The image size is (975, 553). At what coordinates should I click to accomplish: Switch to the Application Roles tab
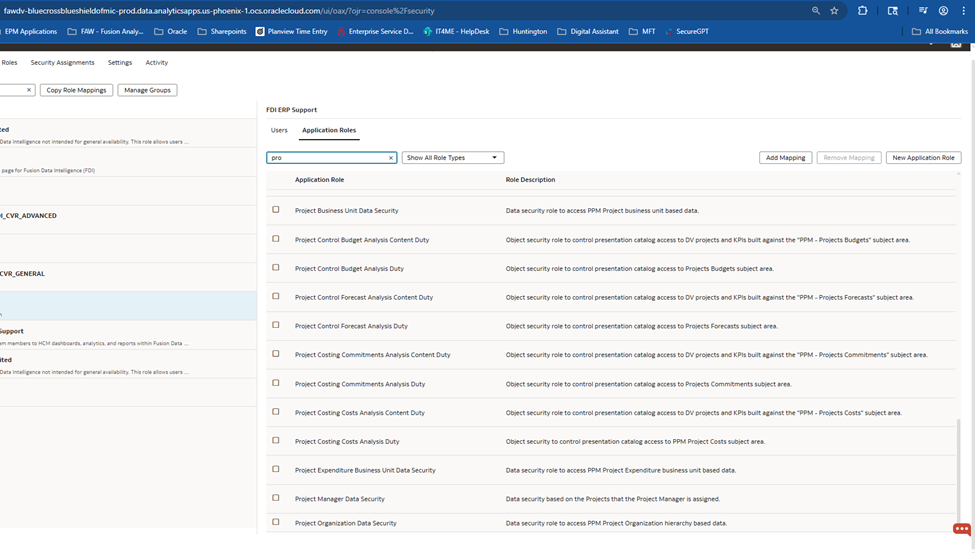click(x=329, y=130)
